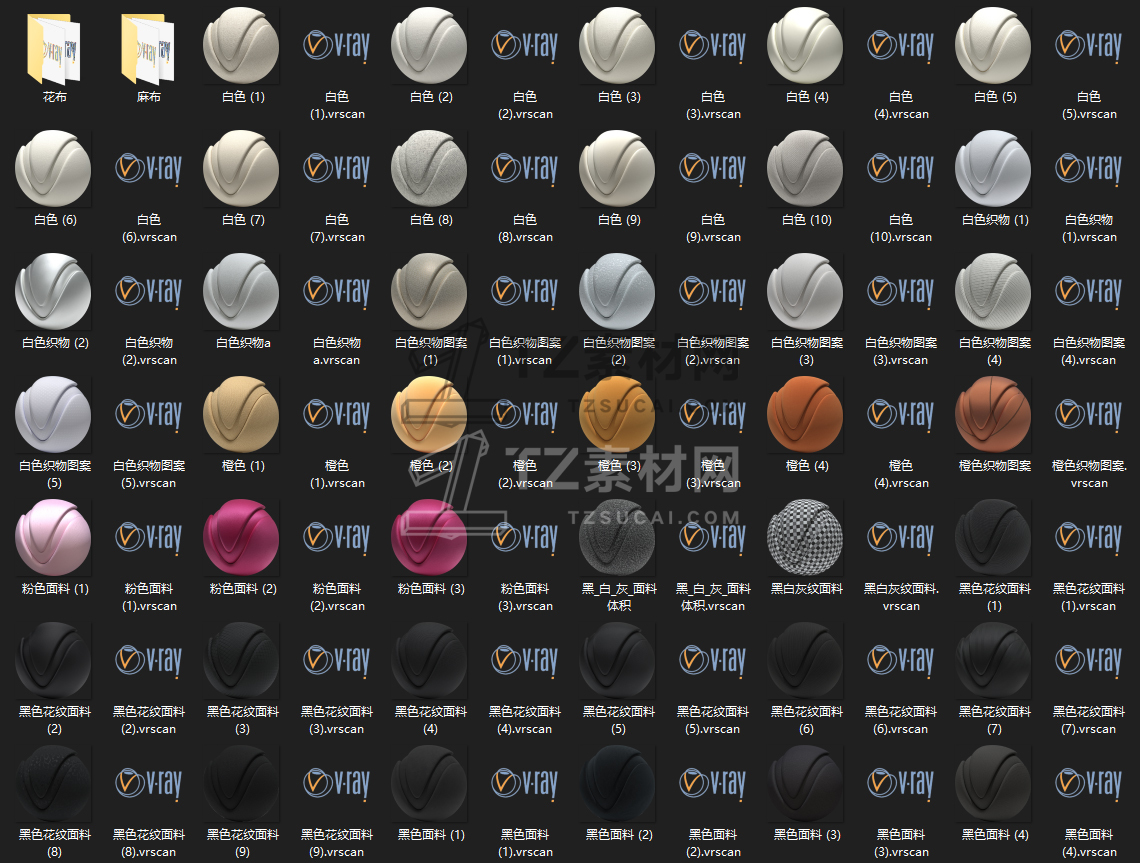The height and width of the screenshot is (863, 1140).
Task: Select the 黑色花纹面料 (5) preview sphere
Action: [617, 660]
